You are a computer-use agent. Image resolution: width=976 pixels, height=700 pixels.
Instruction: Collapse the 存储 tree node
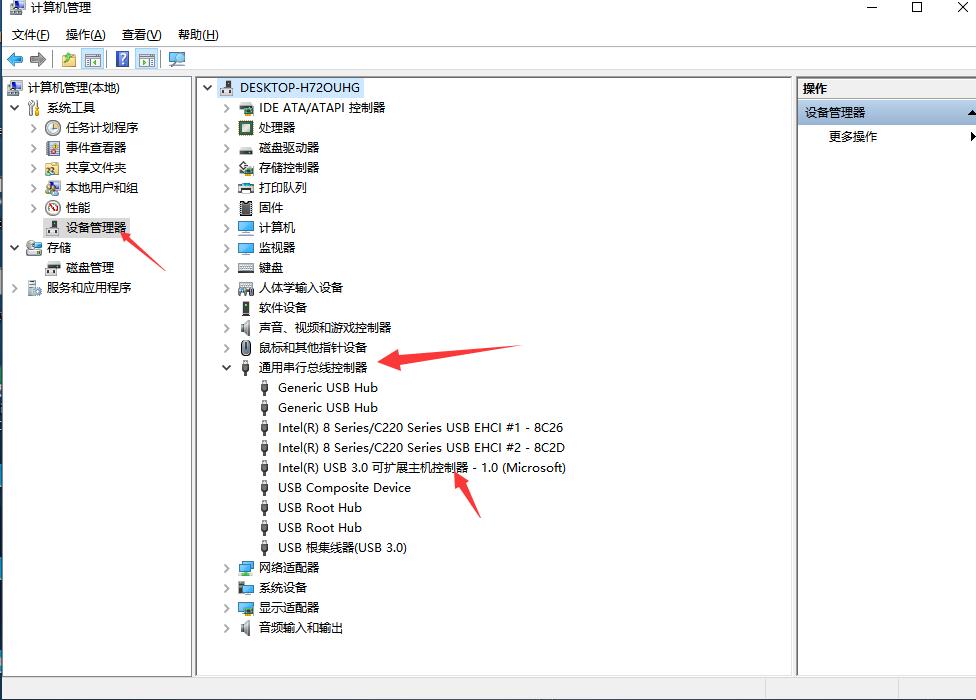tap(15, 248)
